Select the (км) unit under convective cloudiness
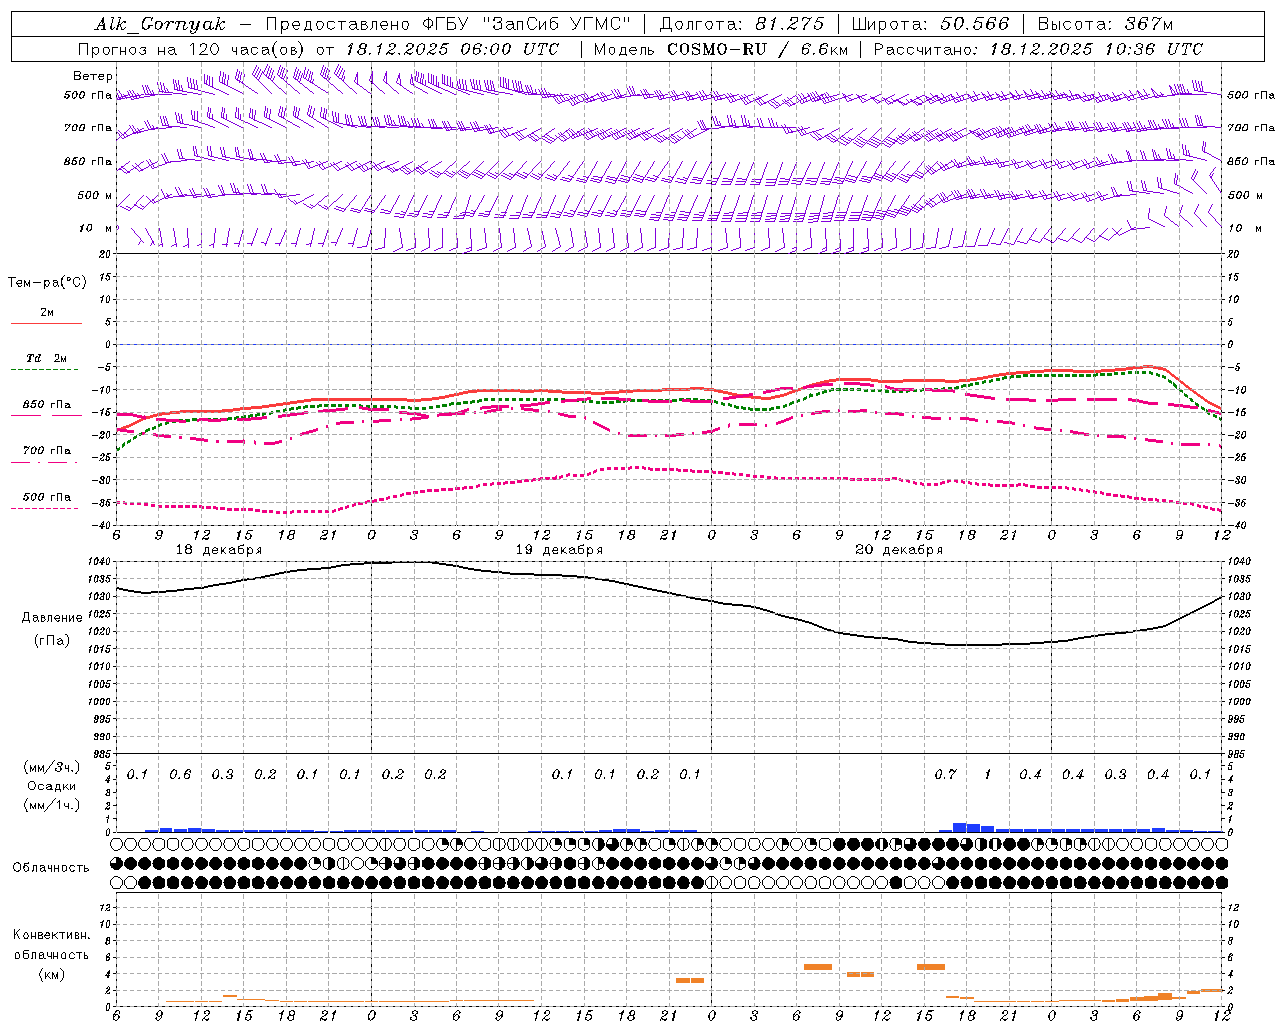Screen dimensions: 1280x1024 pyautogui.click(x=52, y=973)
